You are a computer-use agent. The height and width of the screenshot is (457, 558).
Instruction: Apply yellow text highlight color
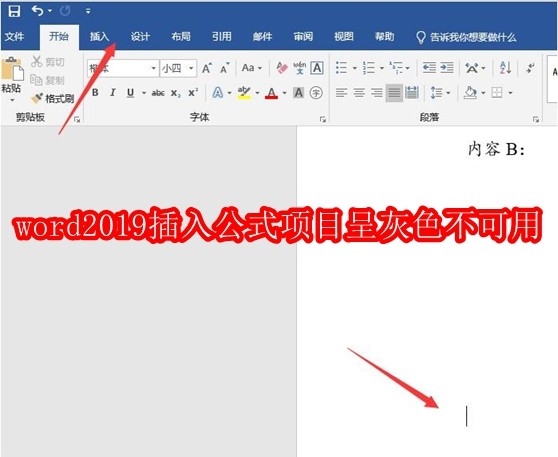click(244, 93)
